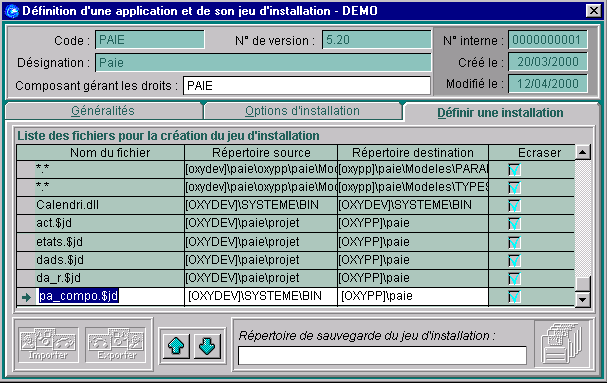Click the Code field containing PAIE
Screen dimensions: 607x383
pyautogui.click(x=150, y=40)
